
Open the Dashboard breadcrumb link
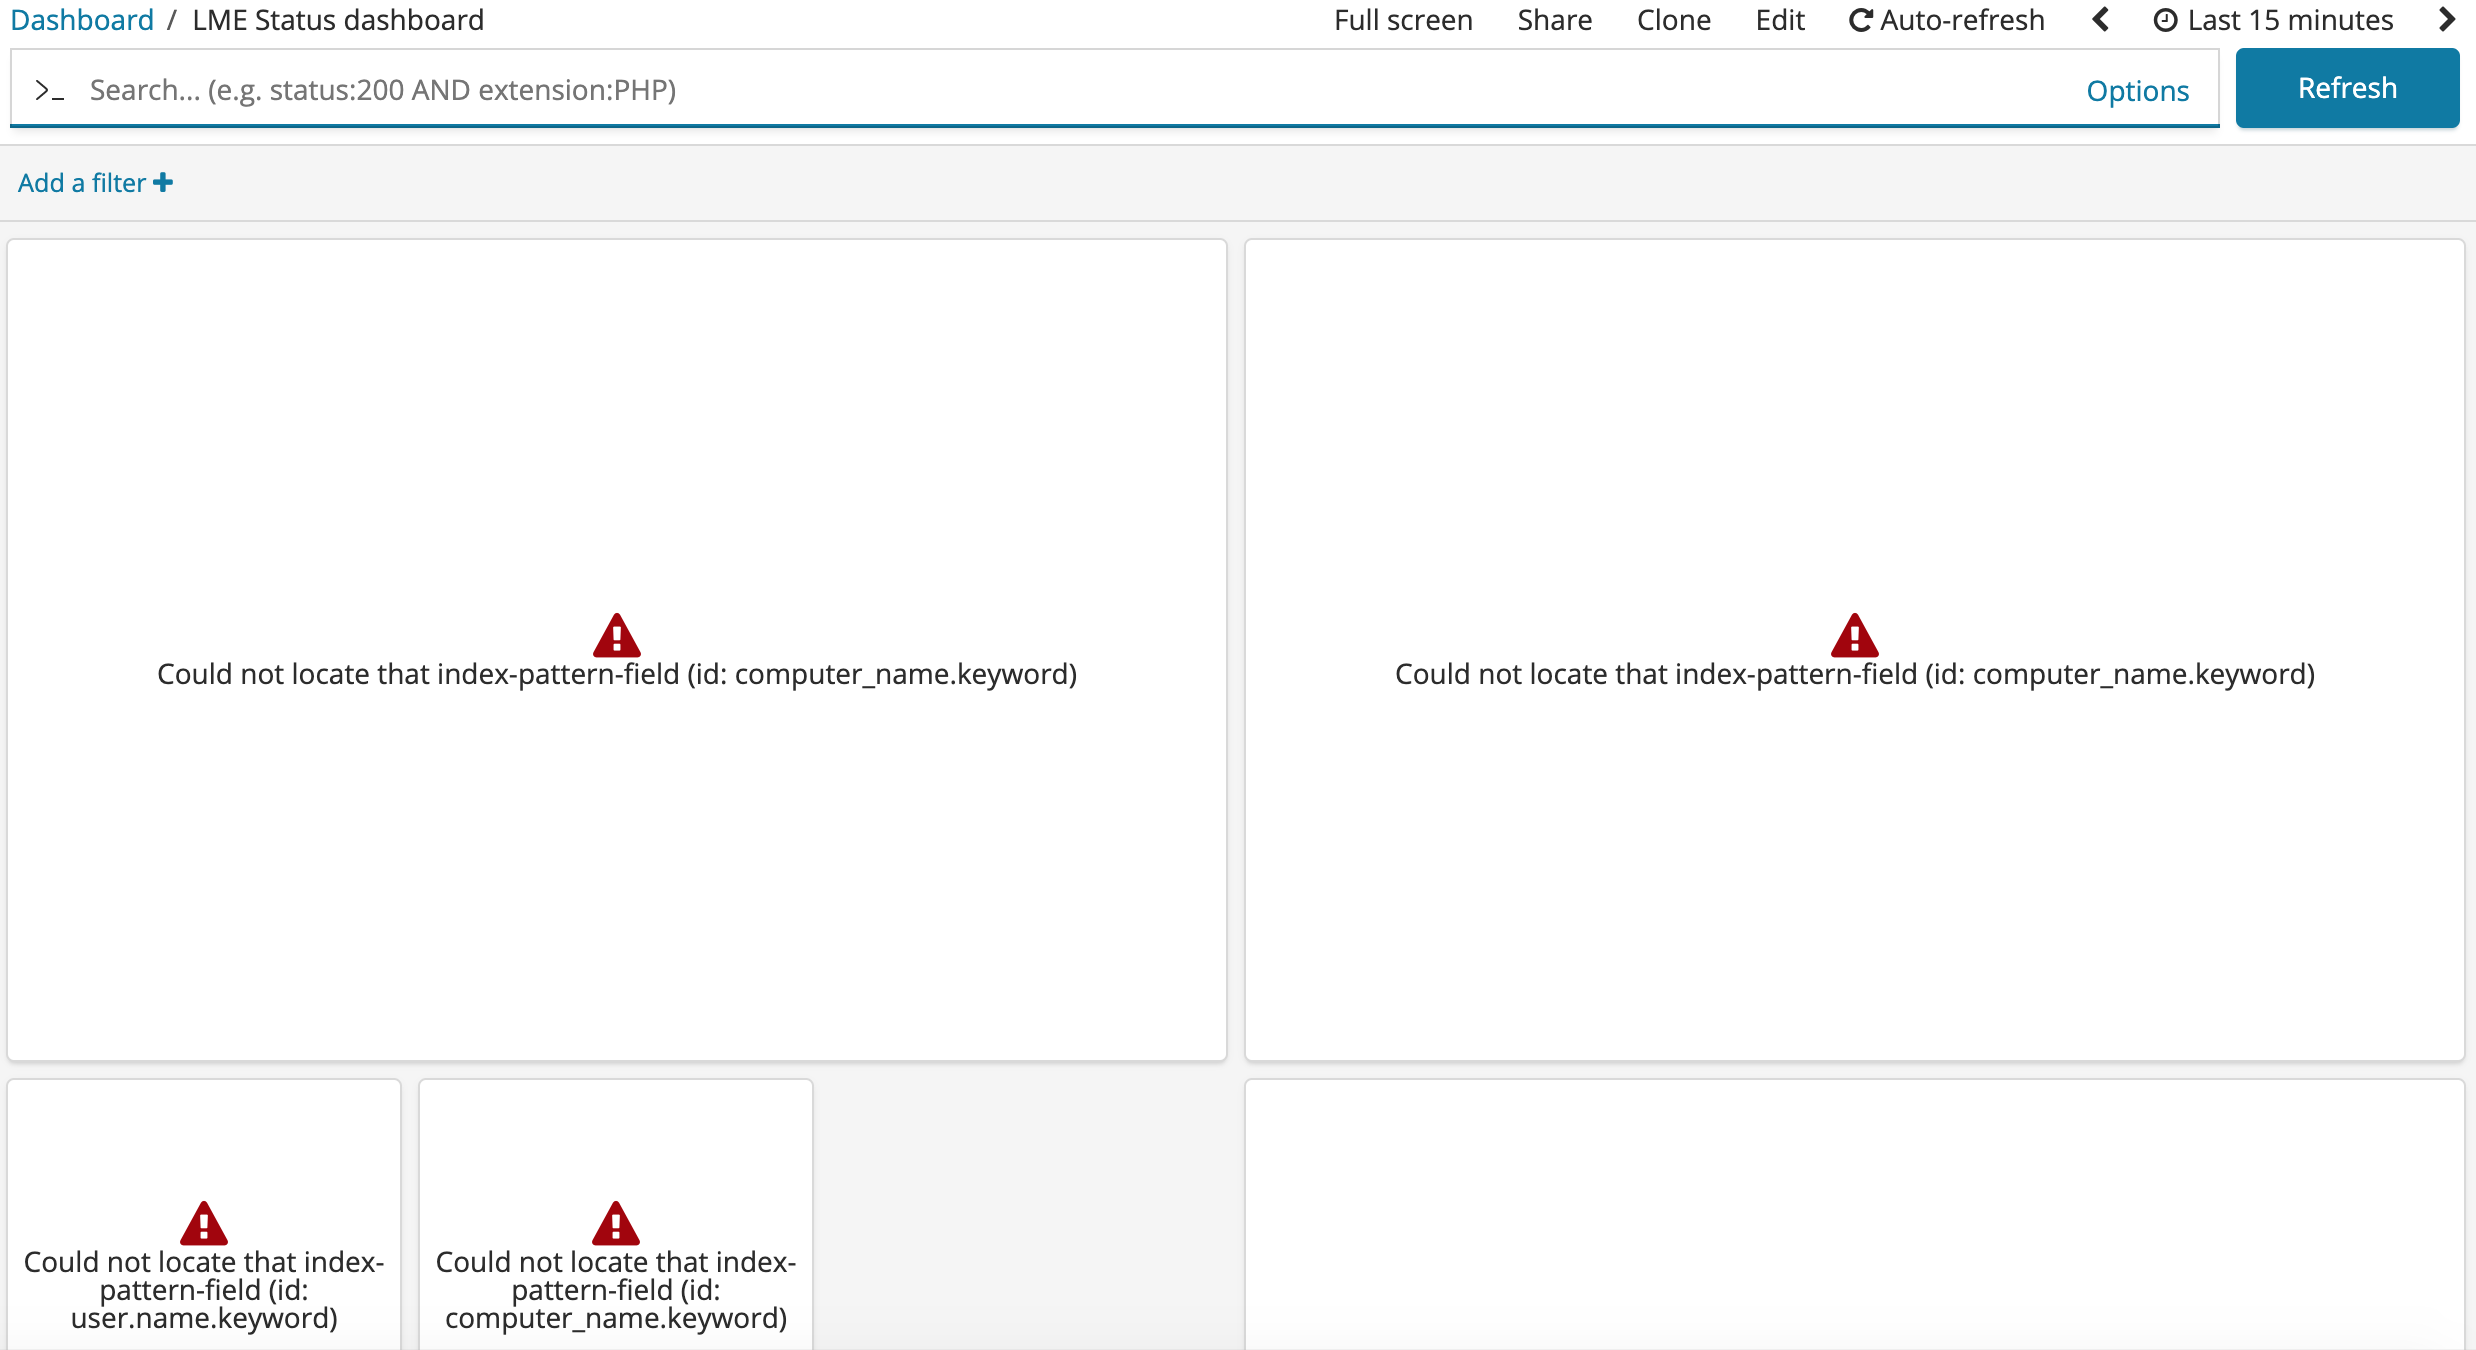[82, 19]
